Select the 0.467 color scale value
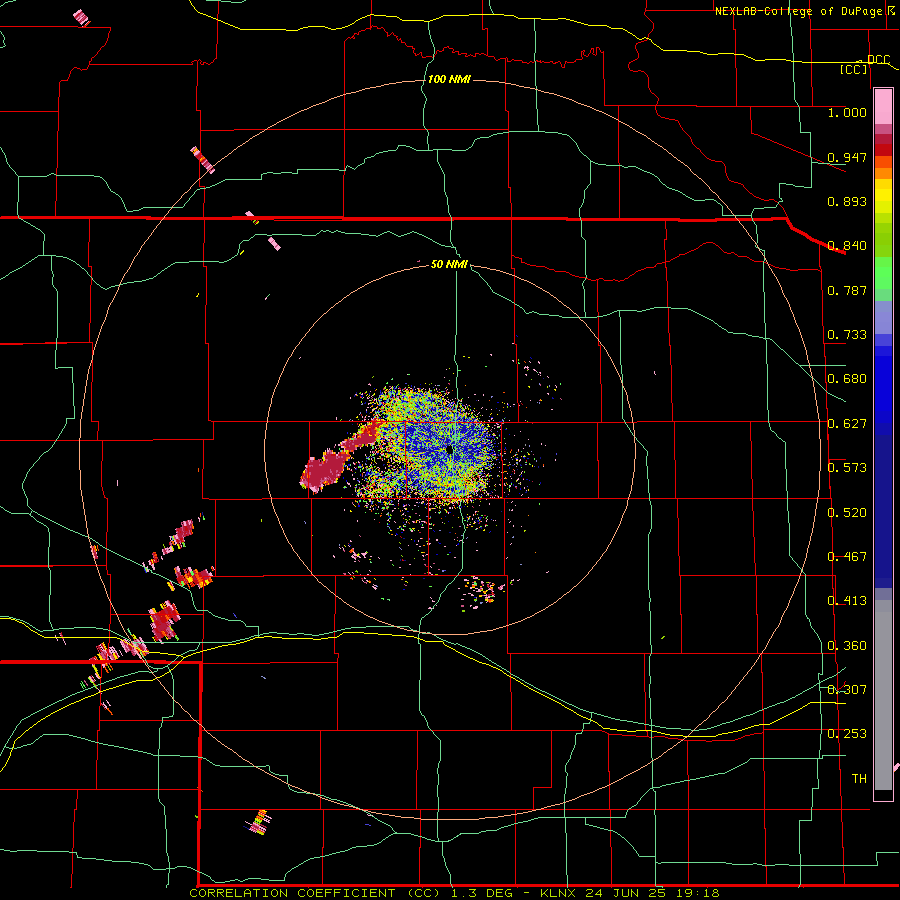 (x=847, y=557)
